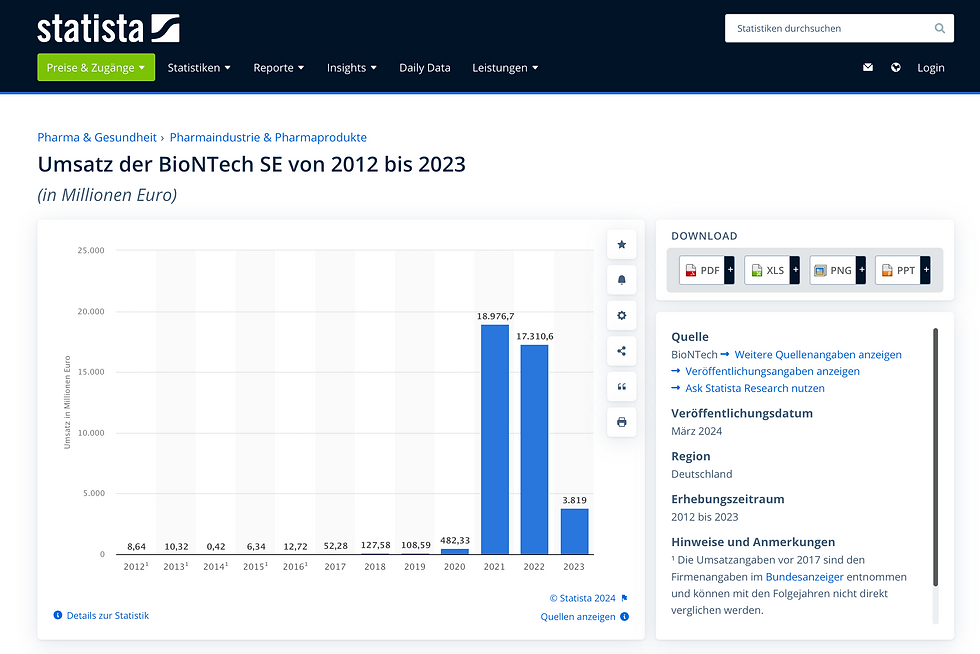Click the 2021 bar in chart

pos(494,440)
